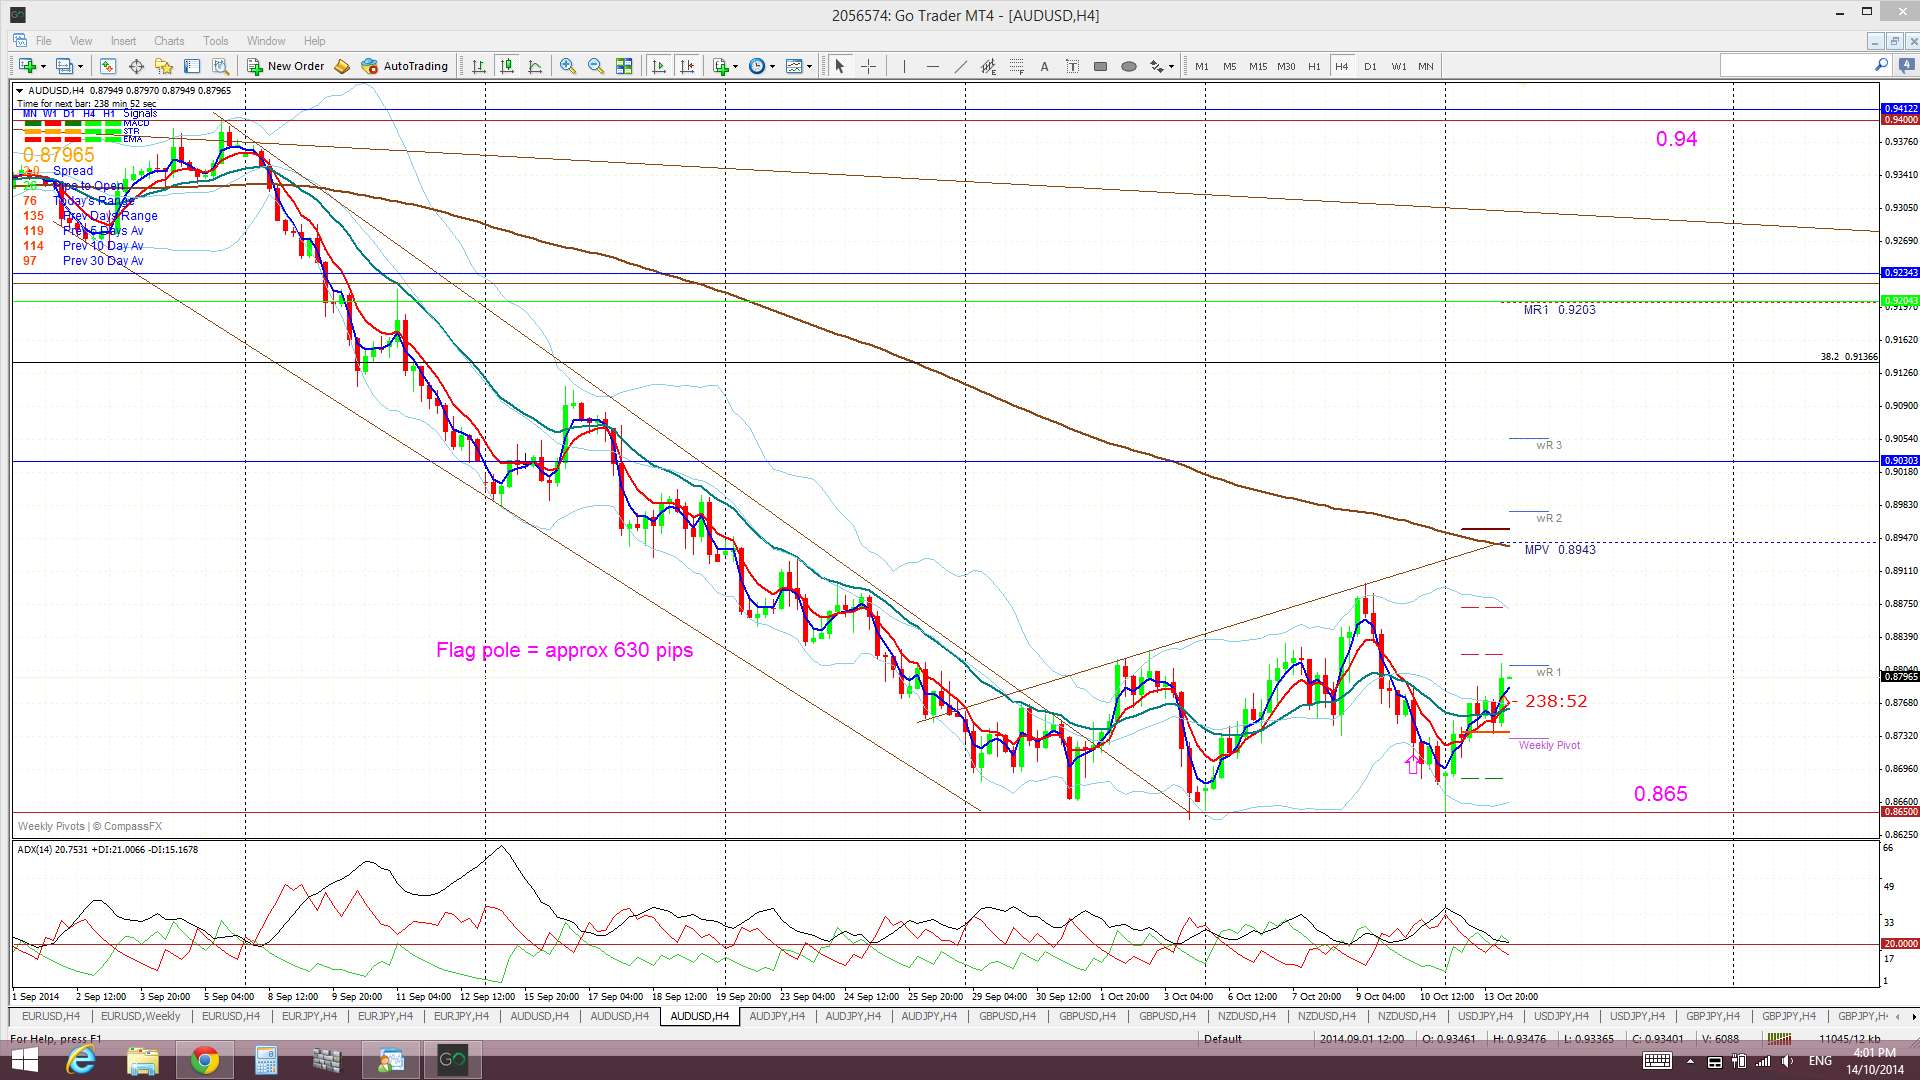This screenshot has width=1920, height=1080.
Task: Toggle the AutoTrading button
Action: coord(405,66)
